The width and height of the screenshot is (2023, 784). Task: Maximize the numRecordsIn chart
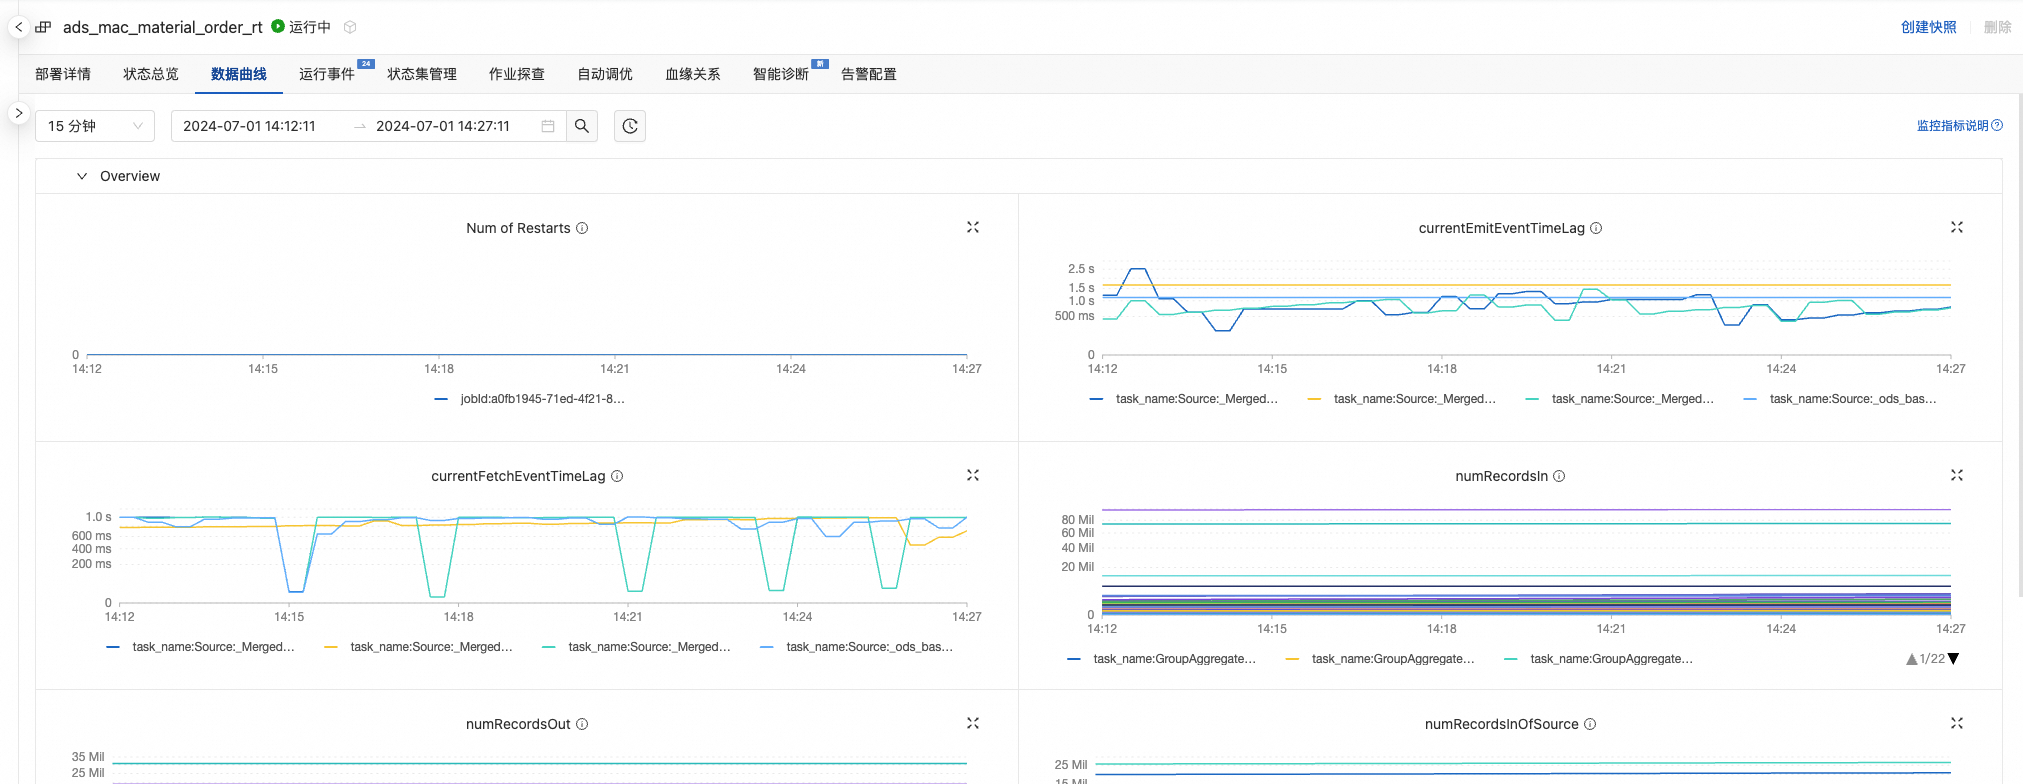[1957, 476]
